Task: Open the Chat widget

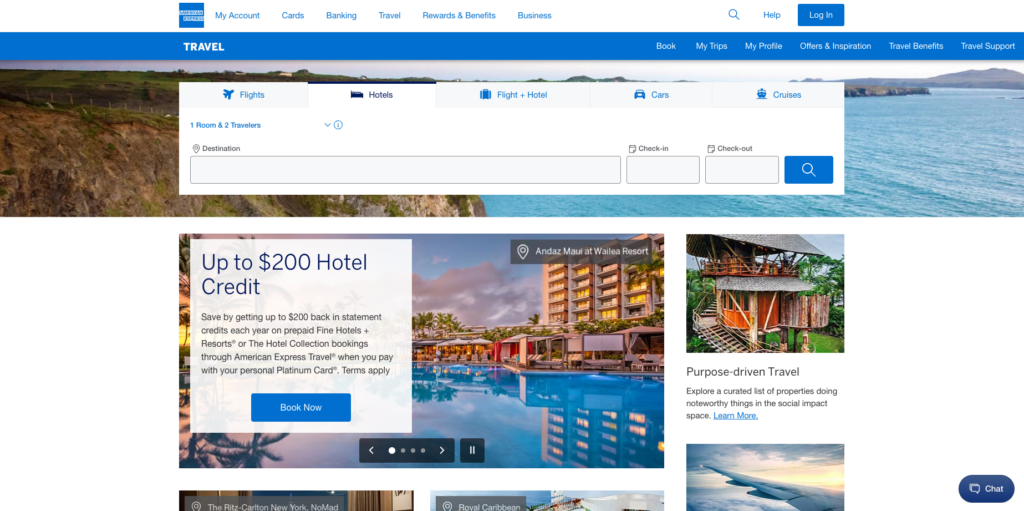Action: click(985, 488)
